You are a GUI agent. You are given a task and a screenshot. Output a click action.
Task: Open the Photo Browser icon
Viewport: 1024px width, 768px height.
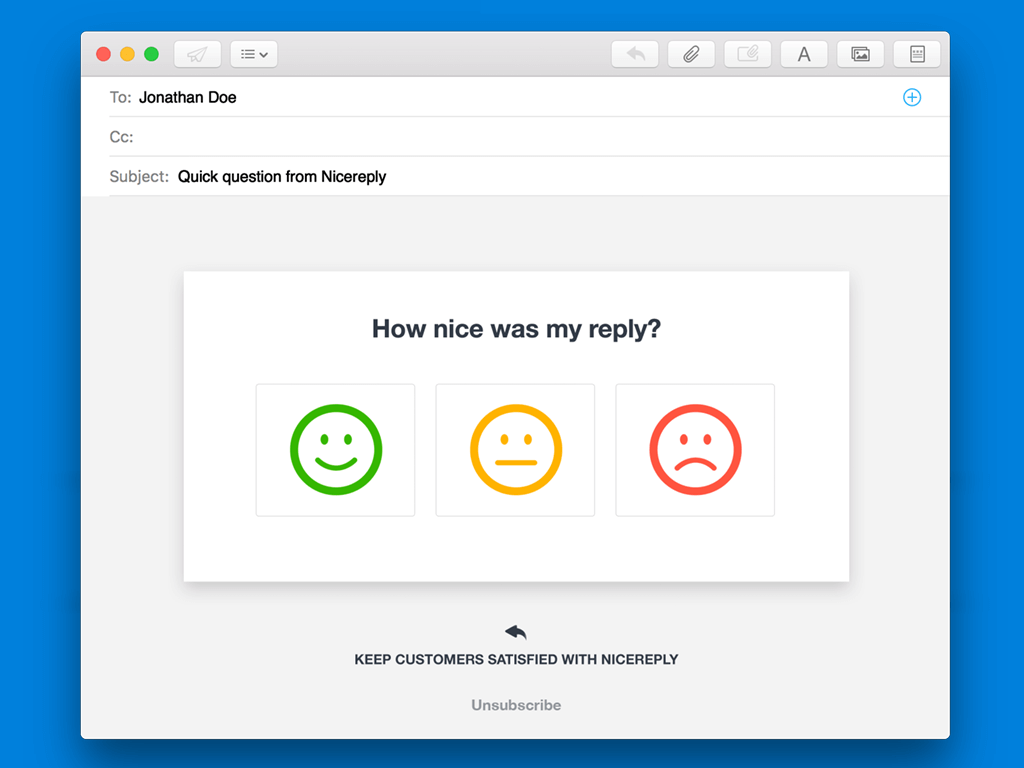[860, 54]
